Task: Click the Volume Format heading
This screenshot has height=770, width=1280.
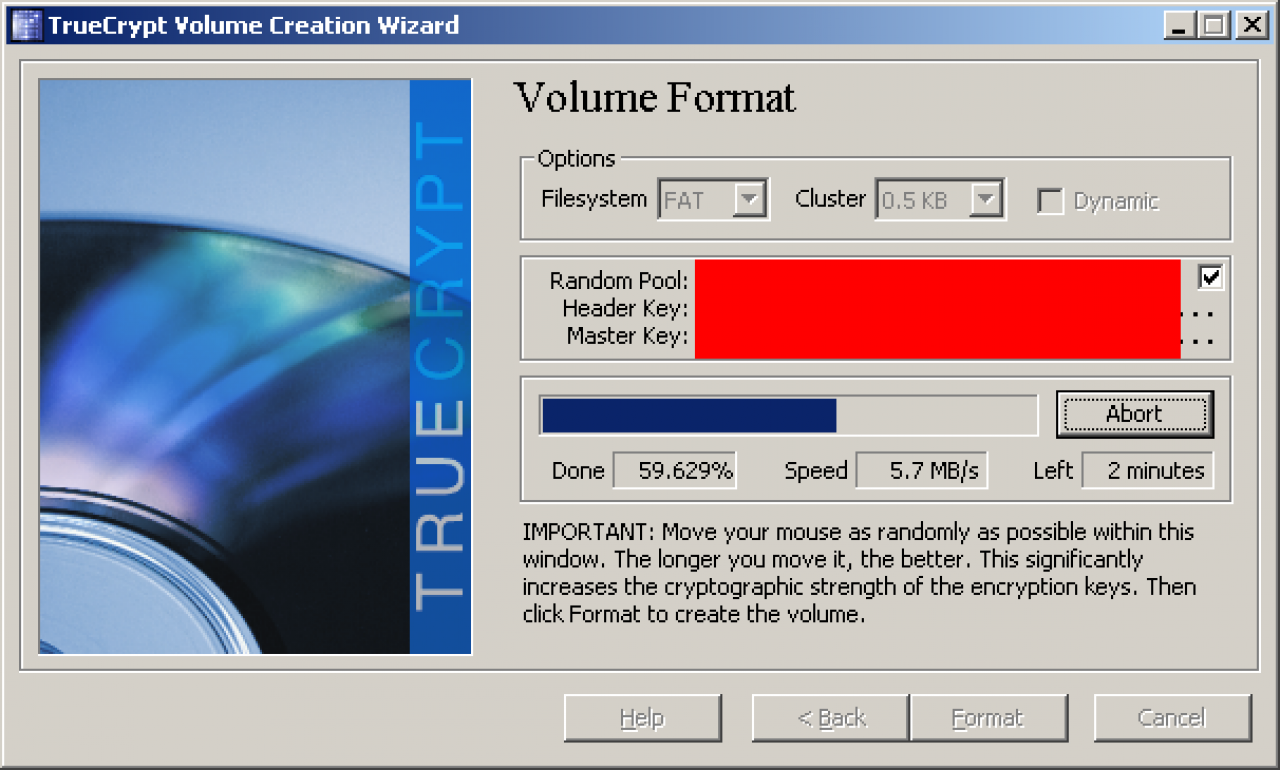Action: tap(655, 98)
